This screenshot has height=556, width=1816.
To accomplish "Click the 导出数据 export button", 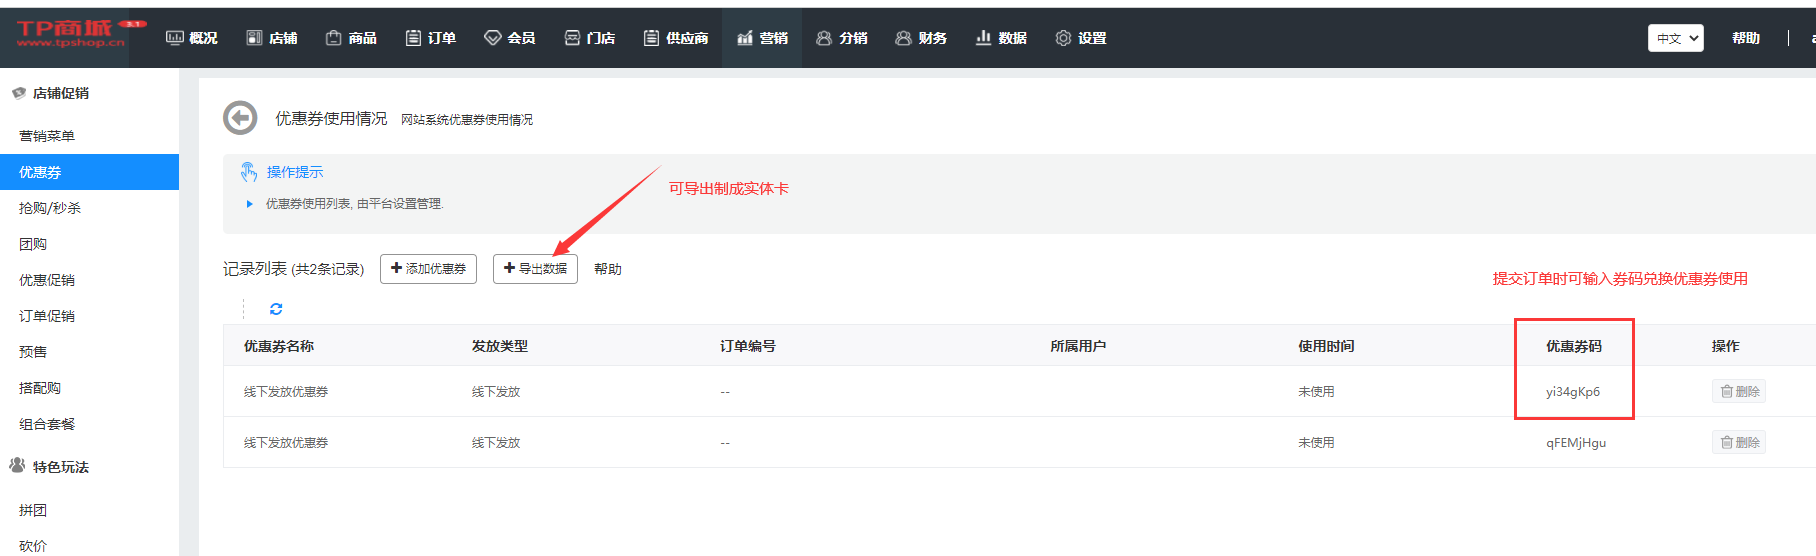I will click(535, 269).
